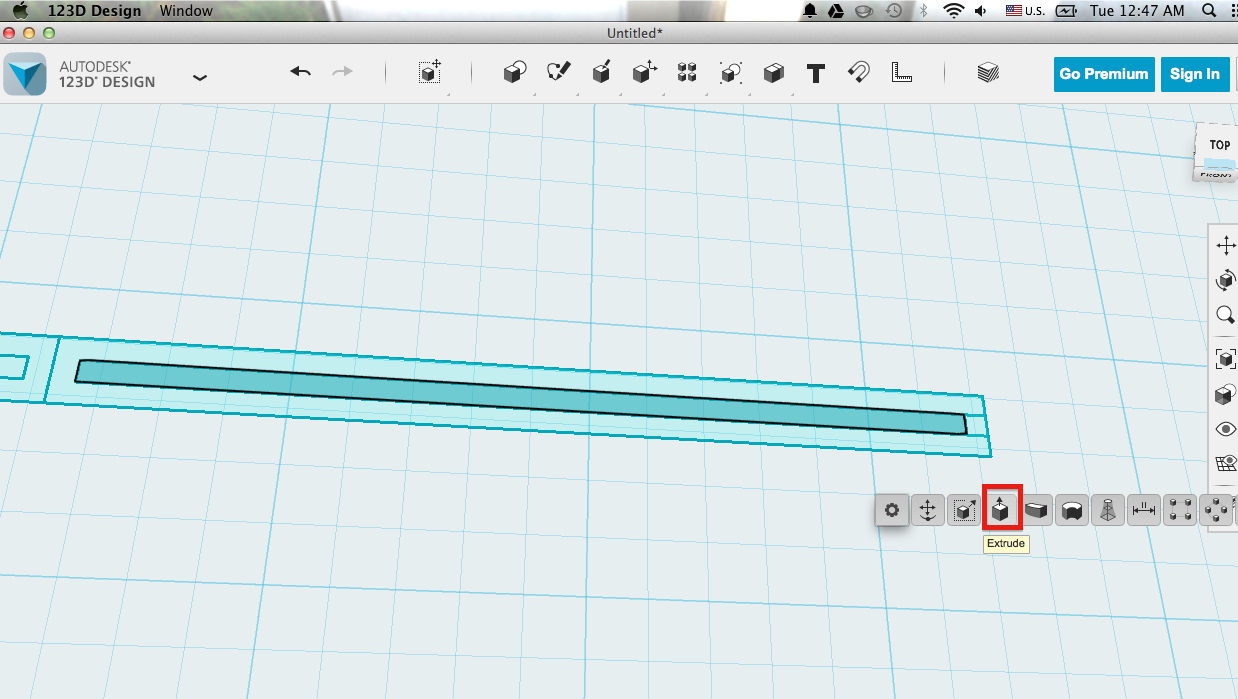The image size is (1238, 699).
Task: Click the Fit view icon
Action: [1225, 358]
